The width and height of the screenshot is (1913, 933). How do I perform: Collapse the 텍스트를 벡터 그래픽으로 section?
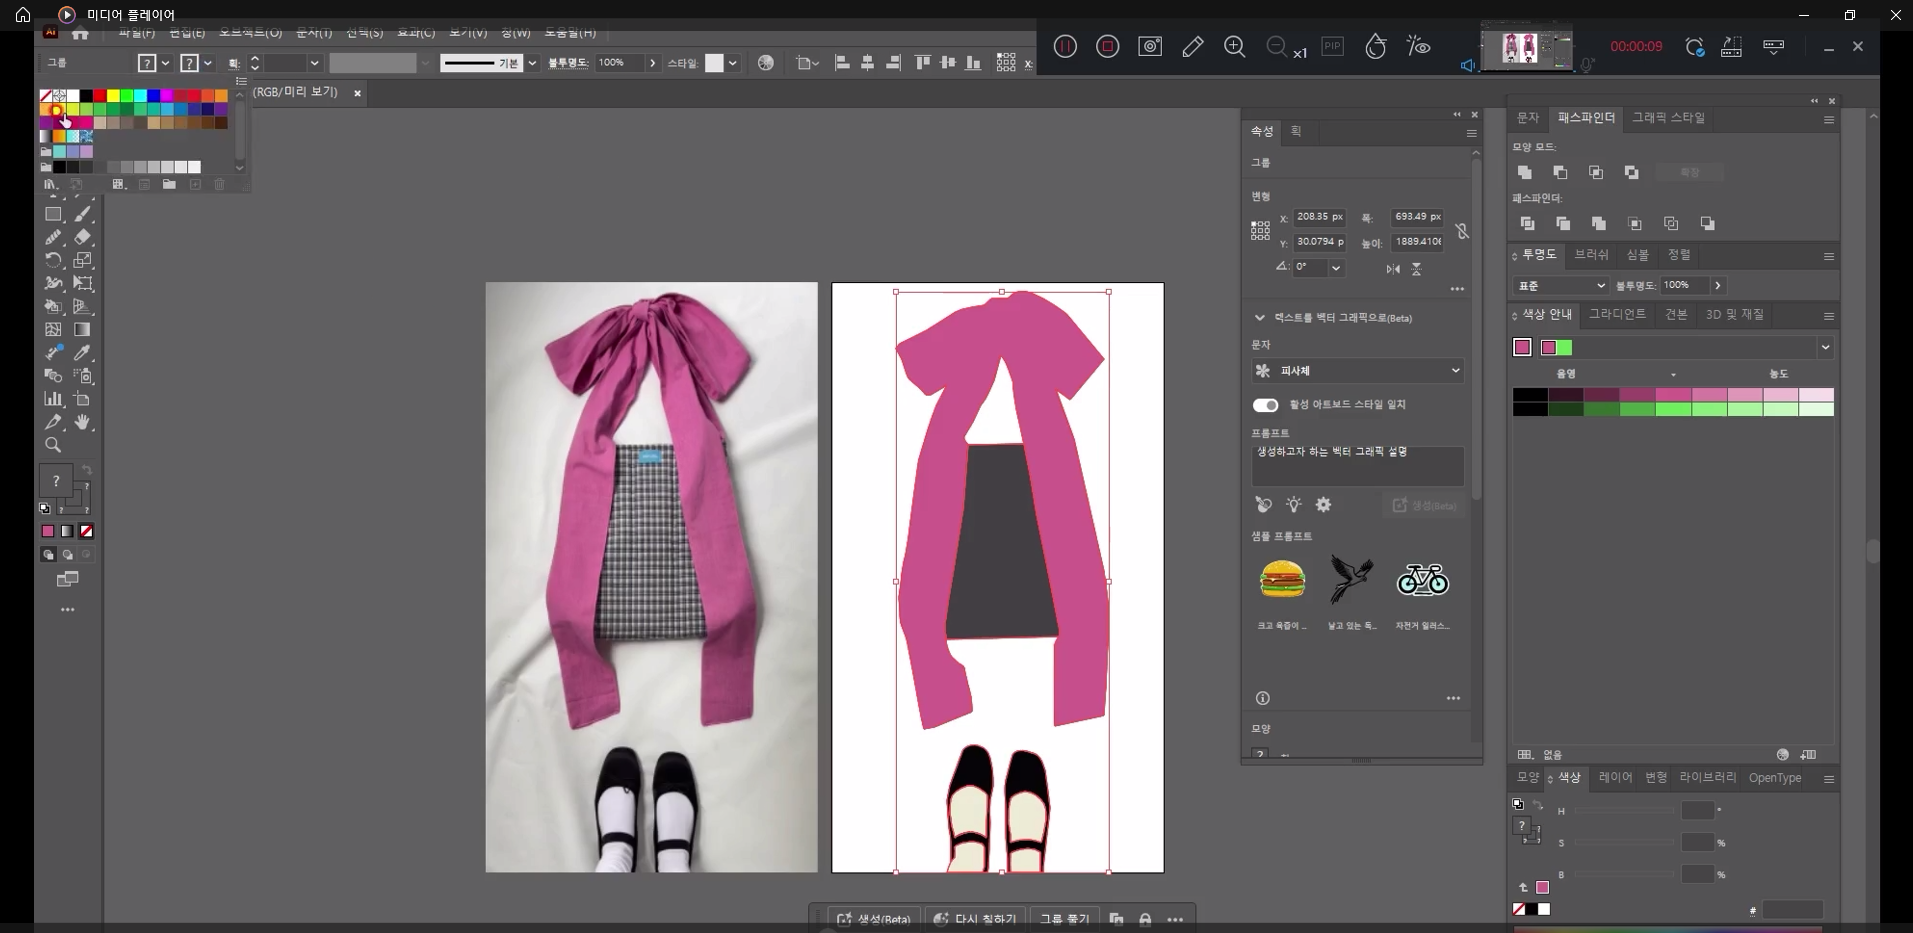click(1259, 318)
